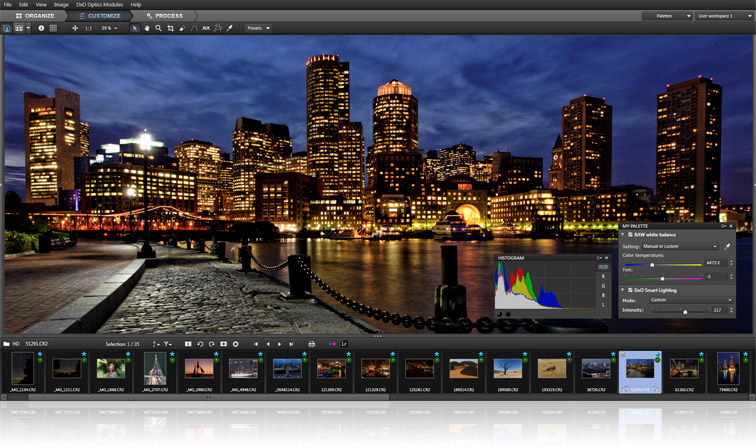Open the DxO Optics Modules menu
Viewport: 756px width, 447px height.
(99, 5)
